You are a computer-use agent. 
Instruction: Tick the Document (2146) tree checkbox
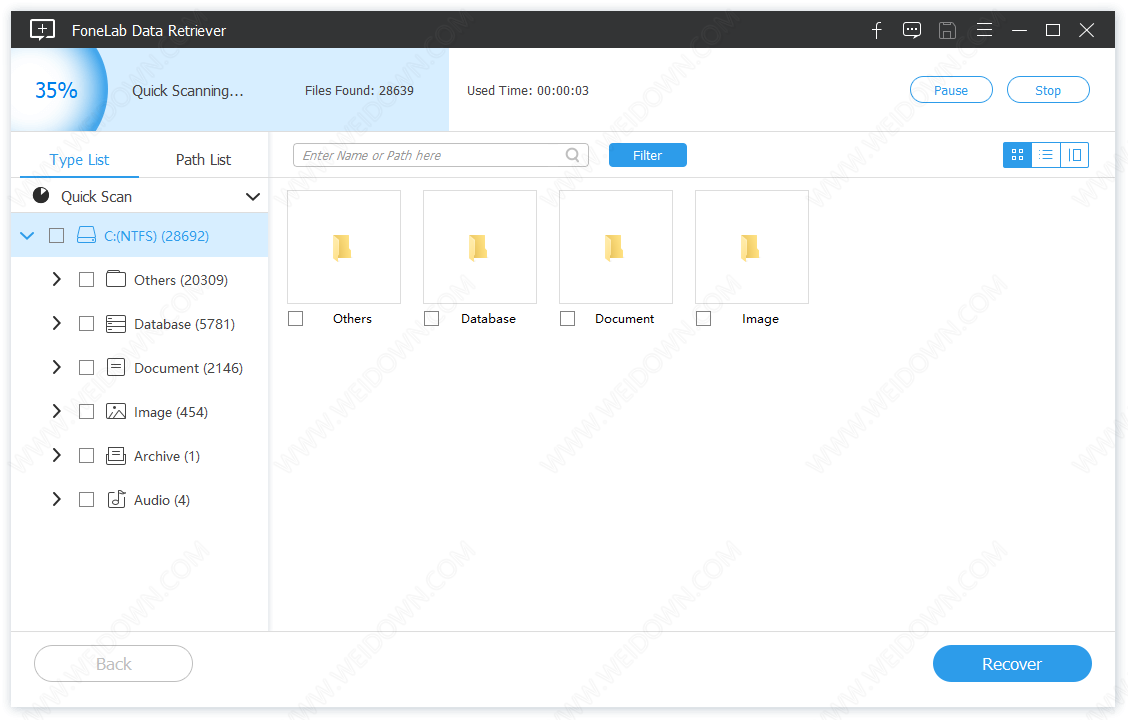pyautogui.click(x=86, y=368)
